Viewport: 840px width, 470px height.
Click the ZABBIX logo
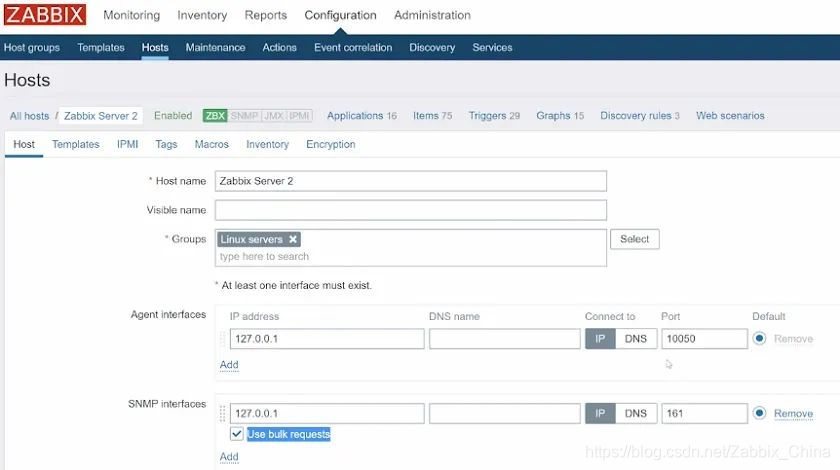[45, 14]
